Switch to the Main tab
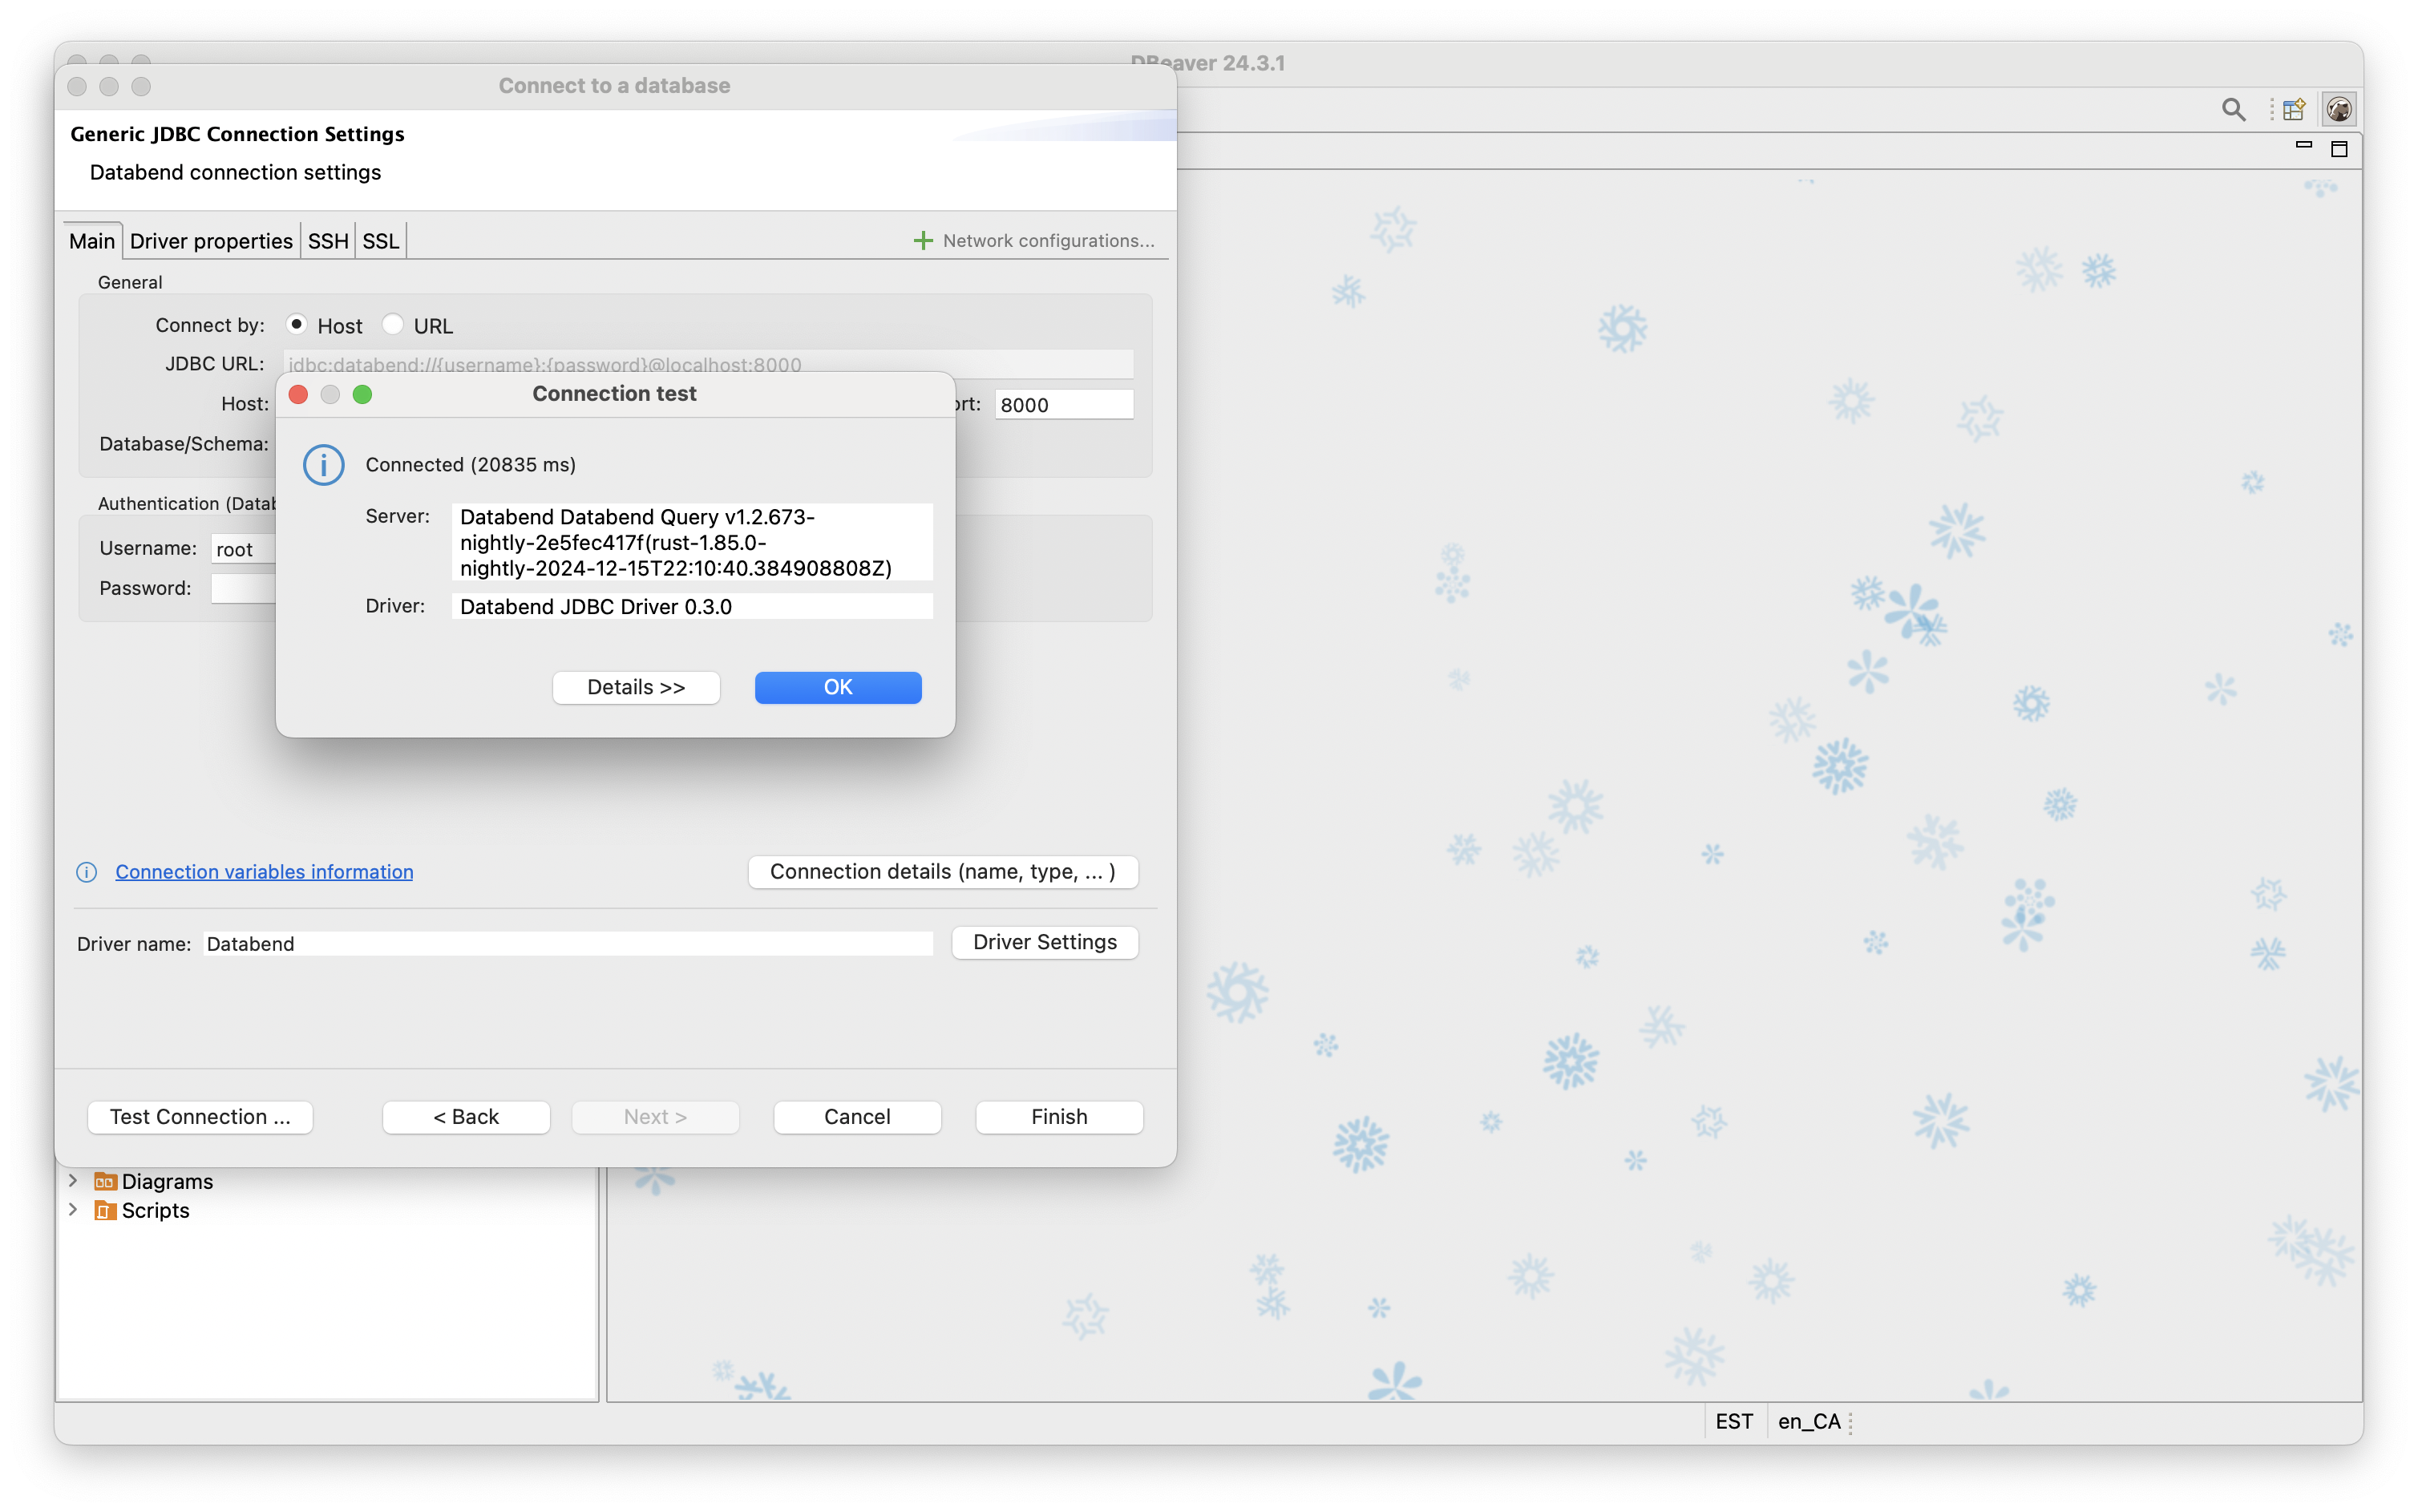 click(92, 241)
